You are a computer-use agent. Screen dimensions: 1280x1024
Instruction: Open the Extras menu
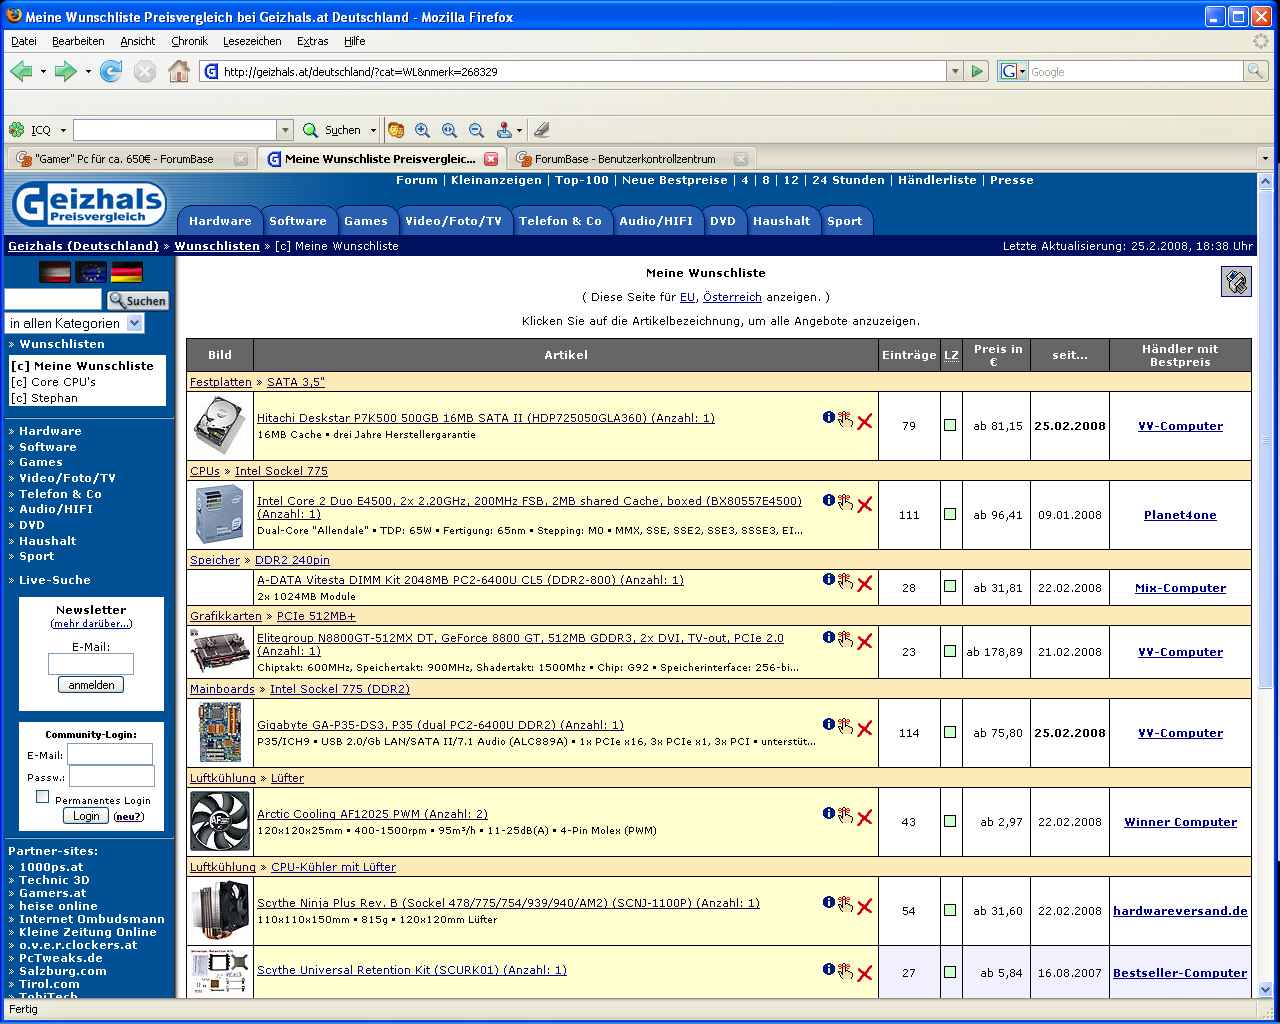[312, 41]
